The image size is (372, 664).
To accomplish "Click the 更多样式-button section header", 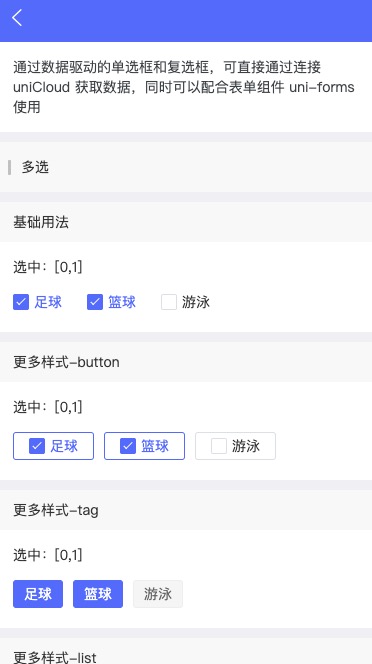I will (x=186, y=362).
